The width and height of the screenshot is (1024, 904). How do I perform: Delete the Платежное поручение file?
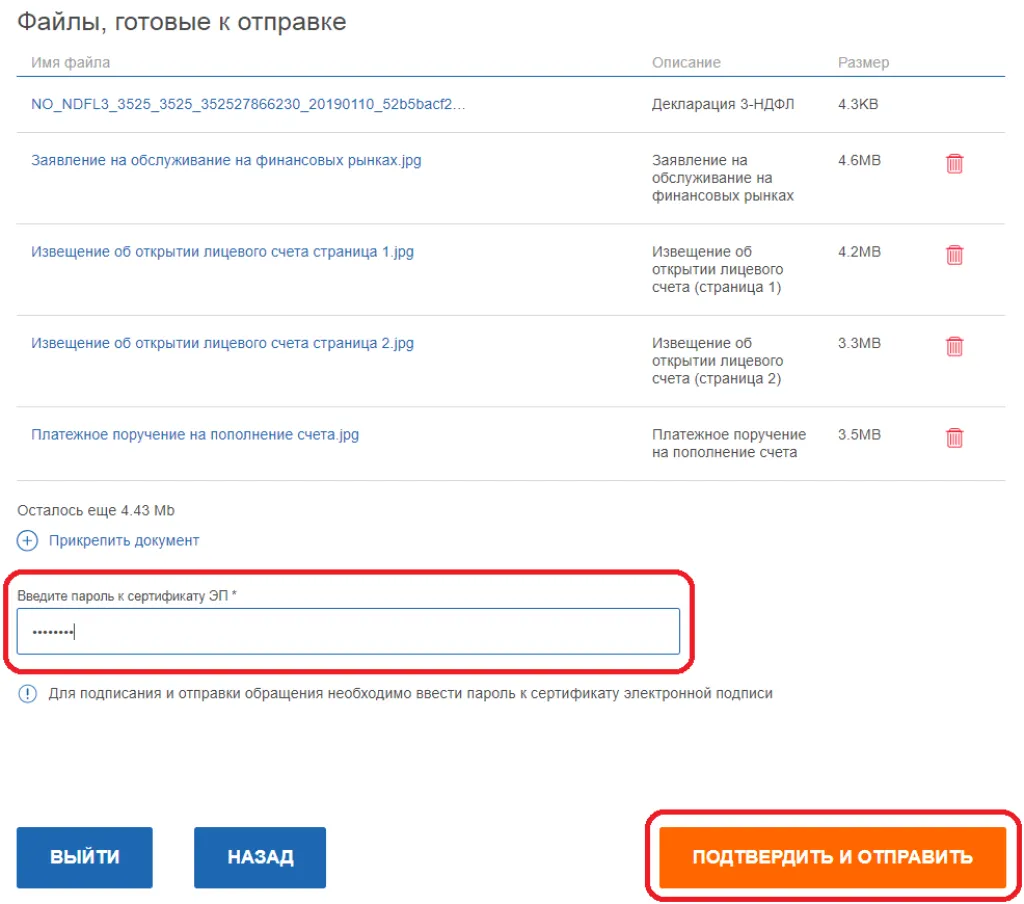pos(954,438)
